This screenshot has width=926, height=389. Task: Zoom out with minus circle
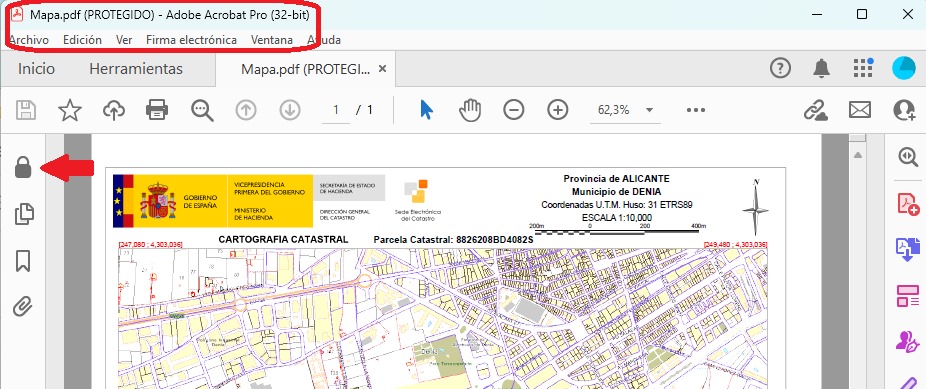click(x=514, y=110)
